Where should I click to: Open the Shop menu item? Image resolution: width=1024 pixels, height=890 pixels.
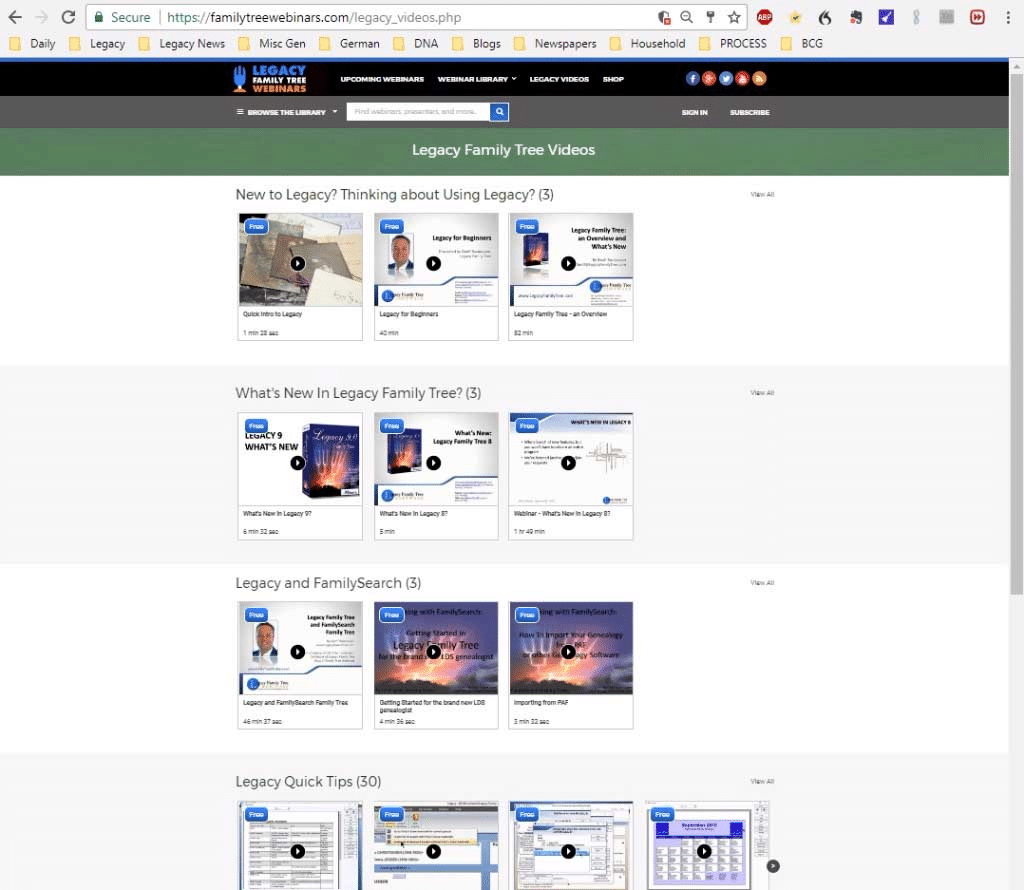coord(613,79)
